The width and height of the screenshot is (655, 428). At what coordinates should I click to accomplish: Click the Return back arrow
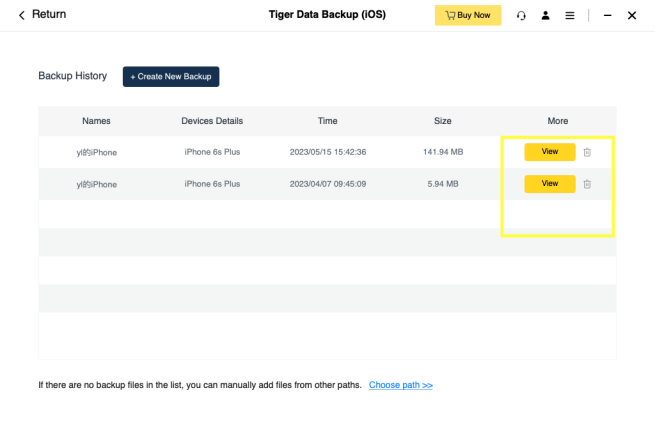tap(22, 16)
